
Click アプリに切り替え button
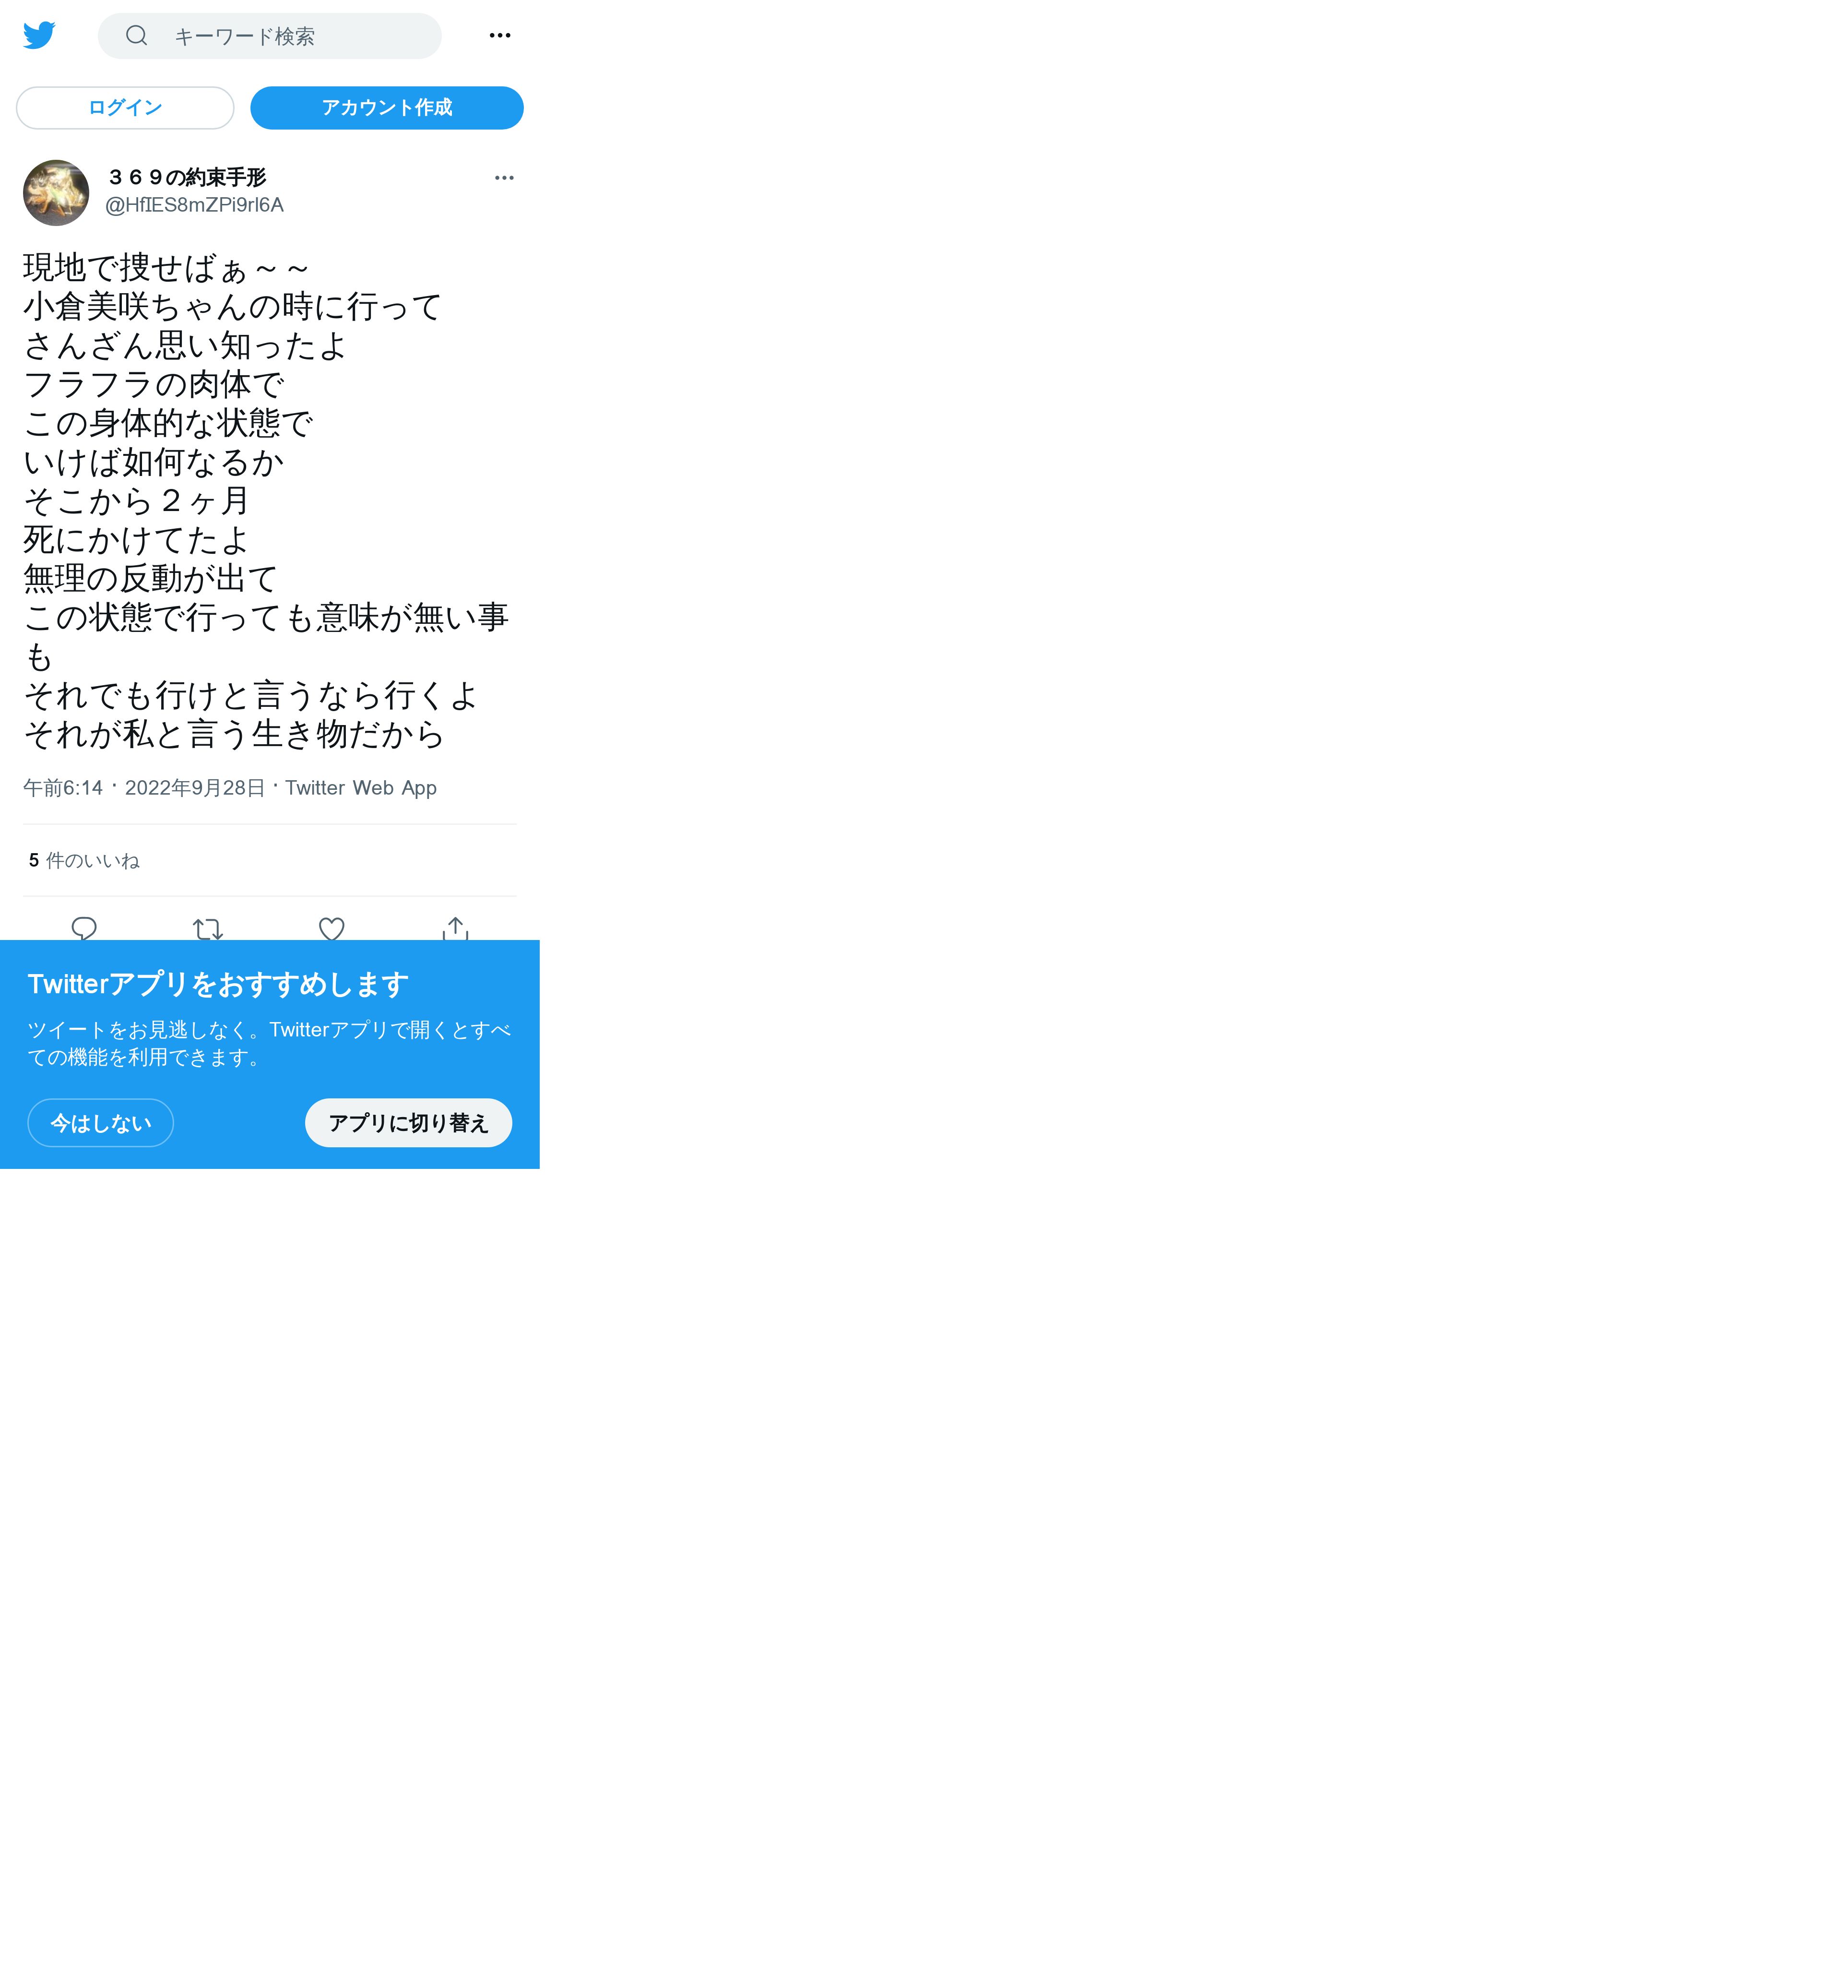(x=409, y=1123)
